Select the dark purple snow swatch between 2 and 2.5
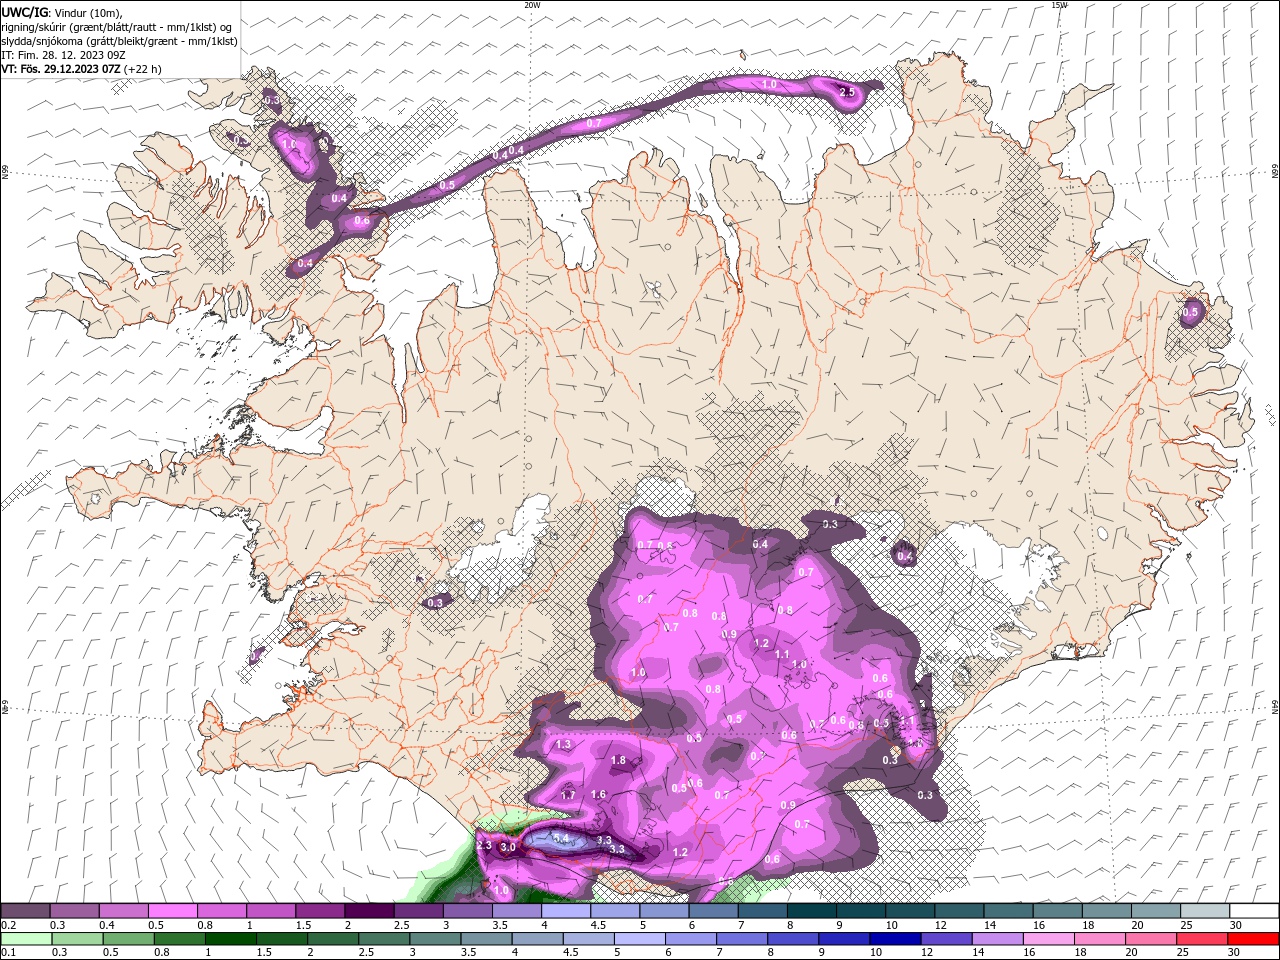The image size is (1280, 960). click(x=368, y=911)
